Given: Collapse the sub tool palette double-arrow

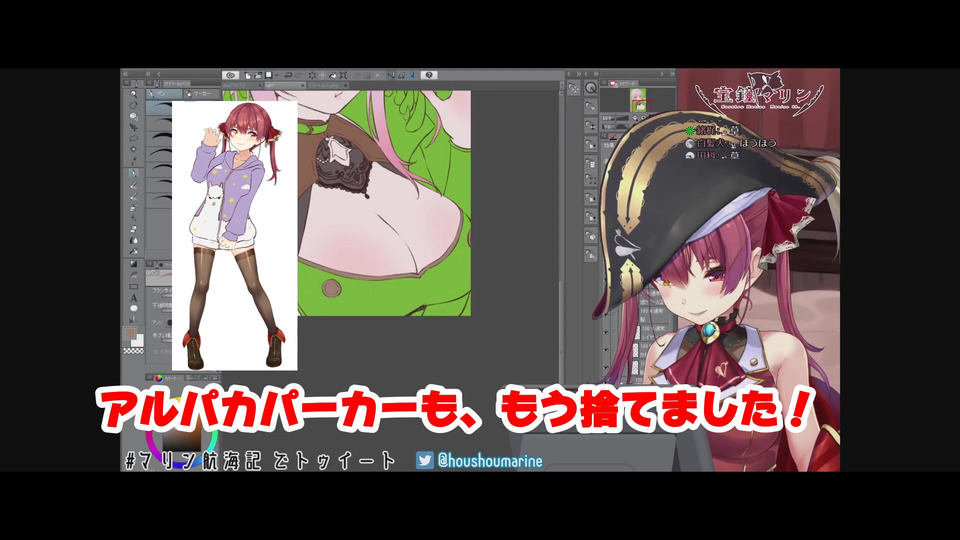Looking at the screenshot, I should (x=148, y=74).
